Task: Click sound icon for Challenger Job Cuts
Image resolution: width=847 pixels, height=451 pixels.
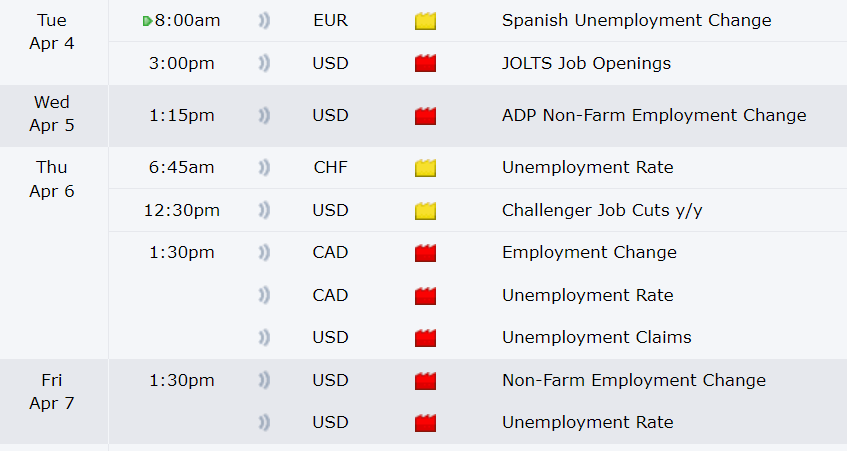Action: [264, 211]
